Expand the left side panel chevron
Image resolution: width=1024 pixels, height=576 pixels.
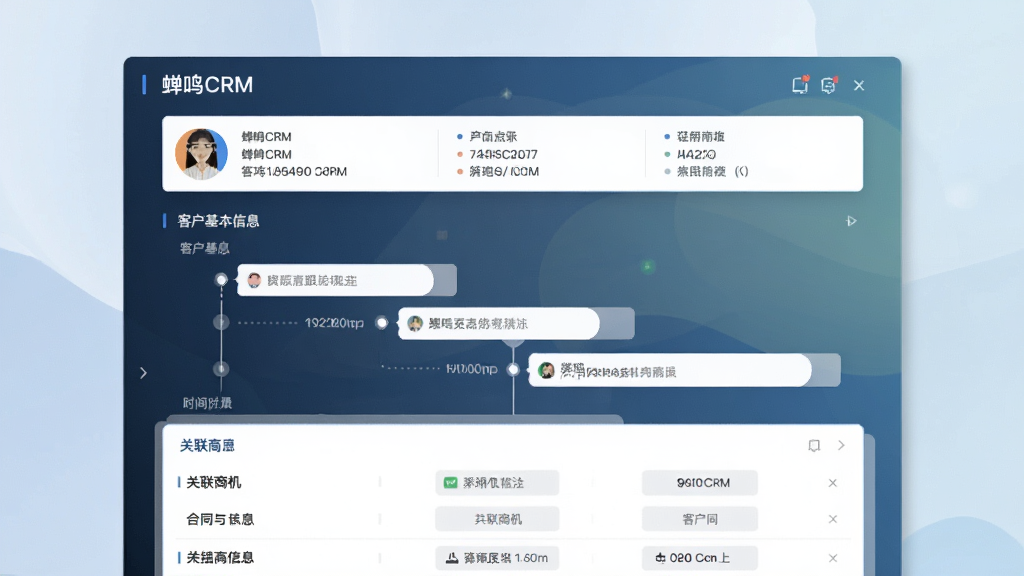coord(144,373)
